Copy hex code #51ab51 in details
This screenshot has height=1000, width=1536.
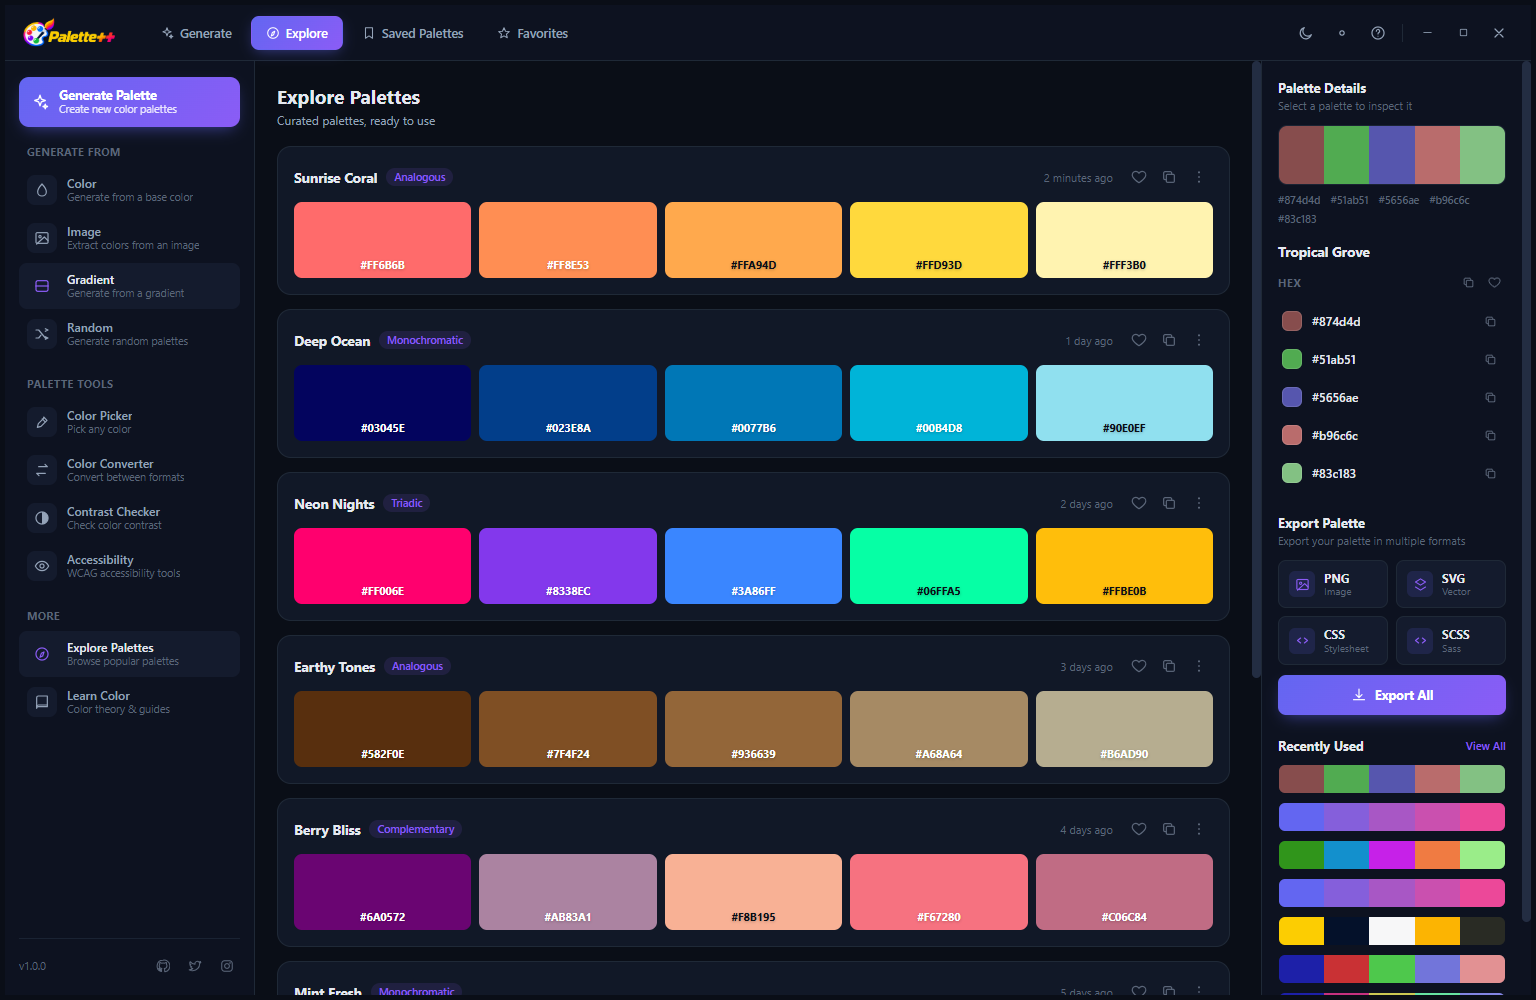1490,359
